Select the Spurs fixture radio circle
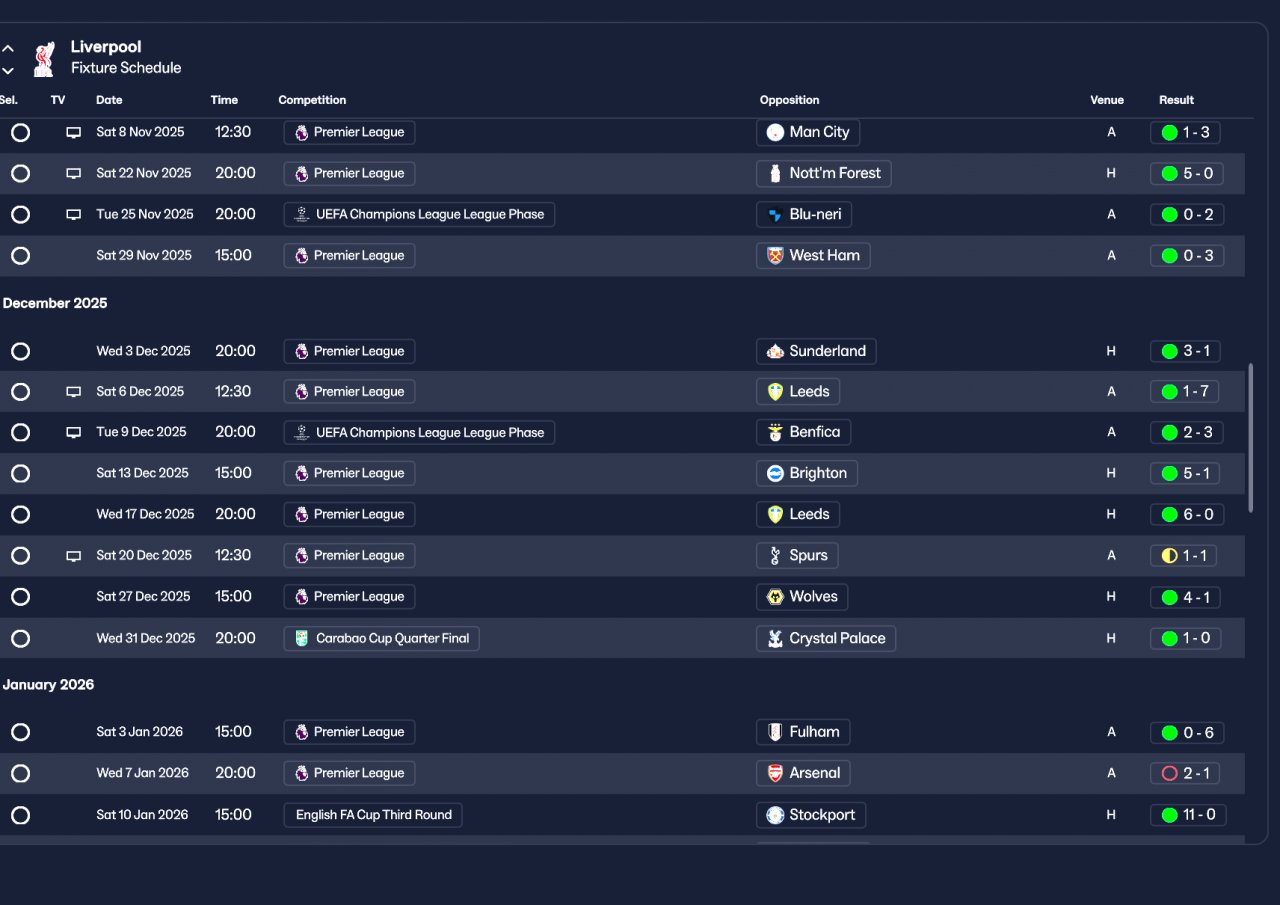The image size is (1280, 905). tap(20, 556)
